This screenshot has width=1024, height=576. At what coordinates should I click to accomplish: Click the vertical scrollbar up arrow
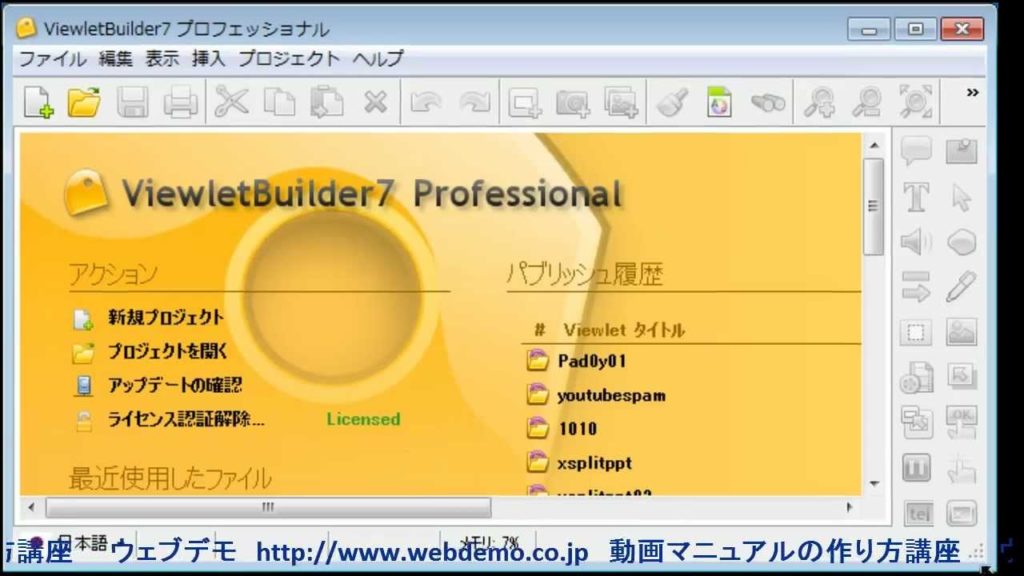(874, 146)
